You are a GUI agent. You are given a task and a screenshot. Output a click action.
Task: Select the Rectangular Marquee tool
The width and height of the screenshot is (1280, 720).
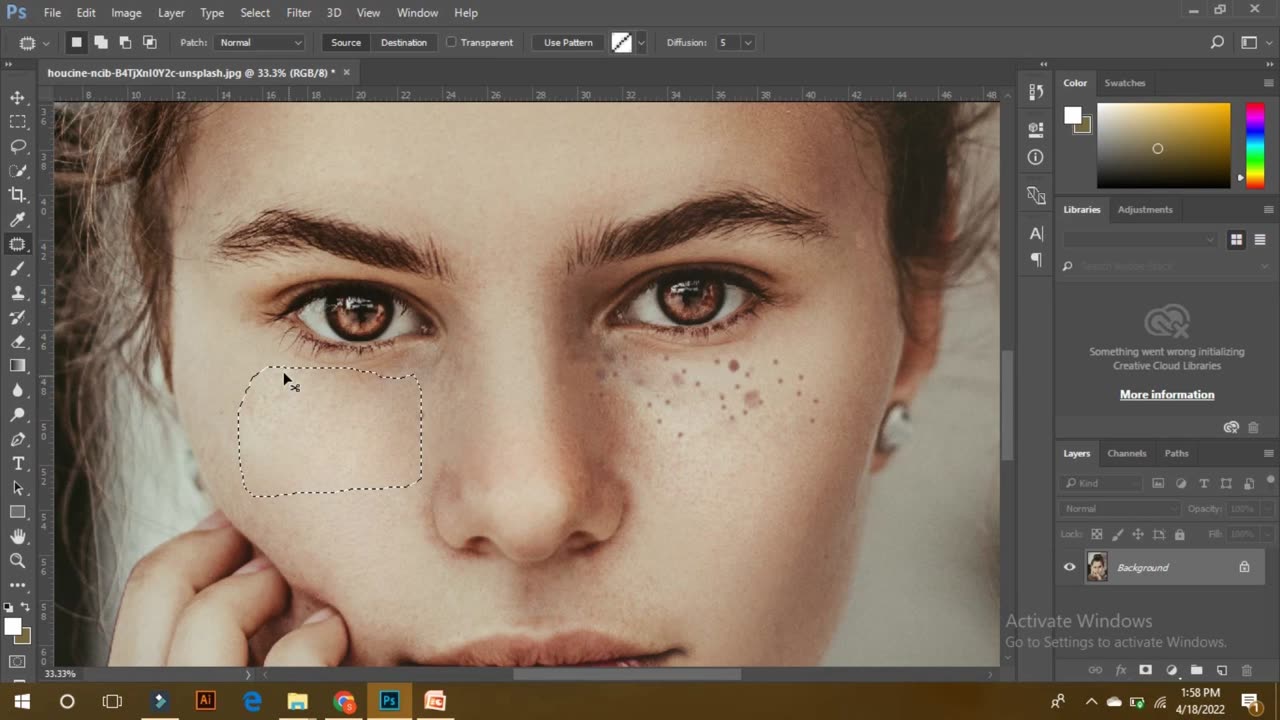[x=18, y=121]
